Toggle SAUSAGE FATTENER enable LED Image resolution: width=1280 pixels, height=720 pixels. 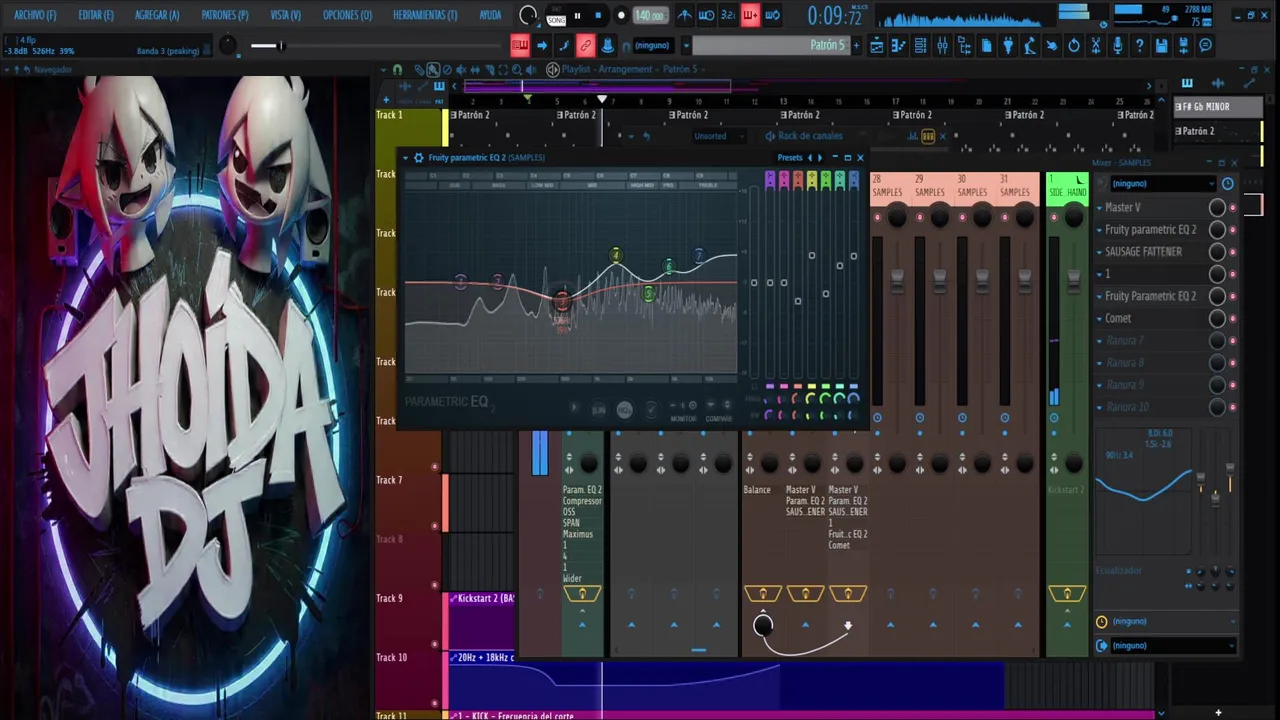(1232, 252)
